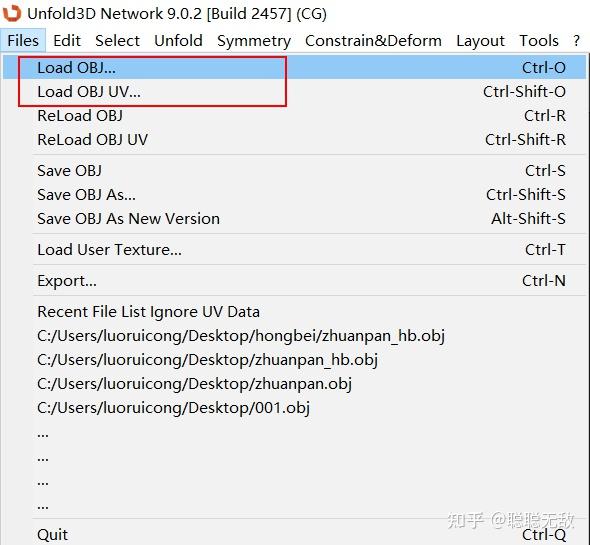Open the Unfold menu
Screen dimensions: 590x545
coord(178,41)
